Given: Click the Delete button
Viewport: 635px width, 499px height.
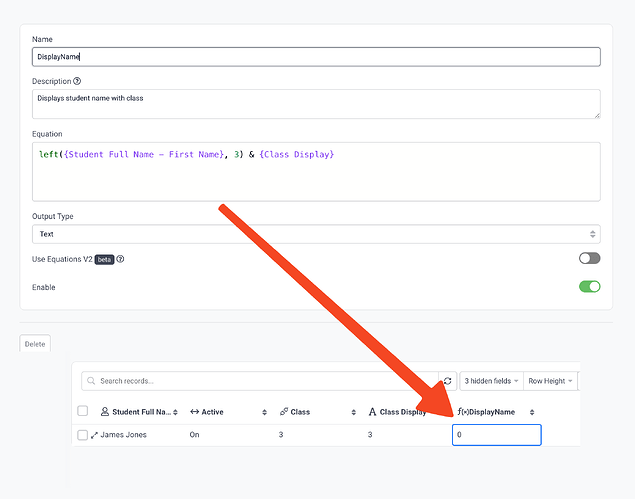Looking at the screenshot, I should pyautogui.click(x=35, y=344).
